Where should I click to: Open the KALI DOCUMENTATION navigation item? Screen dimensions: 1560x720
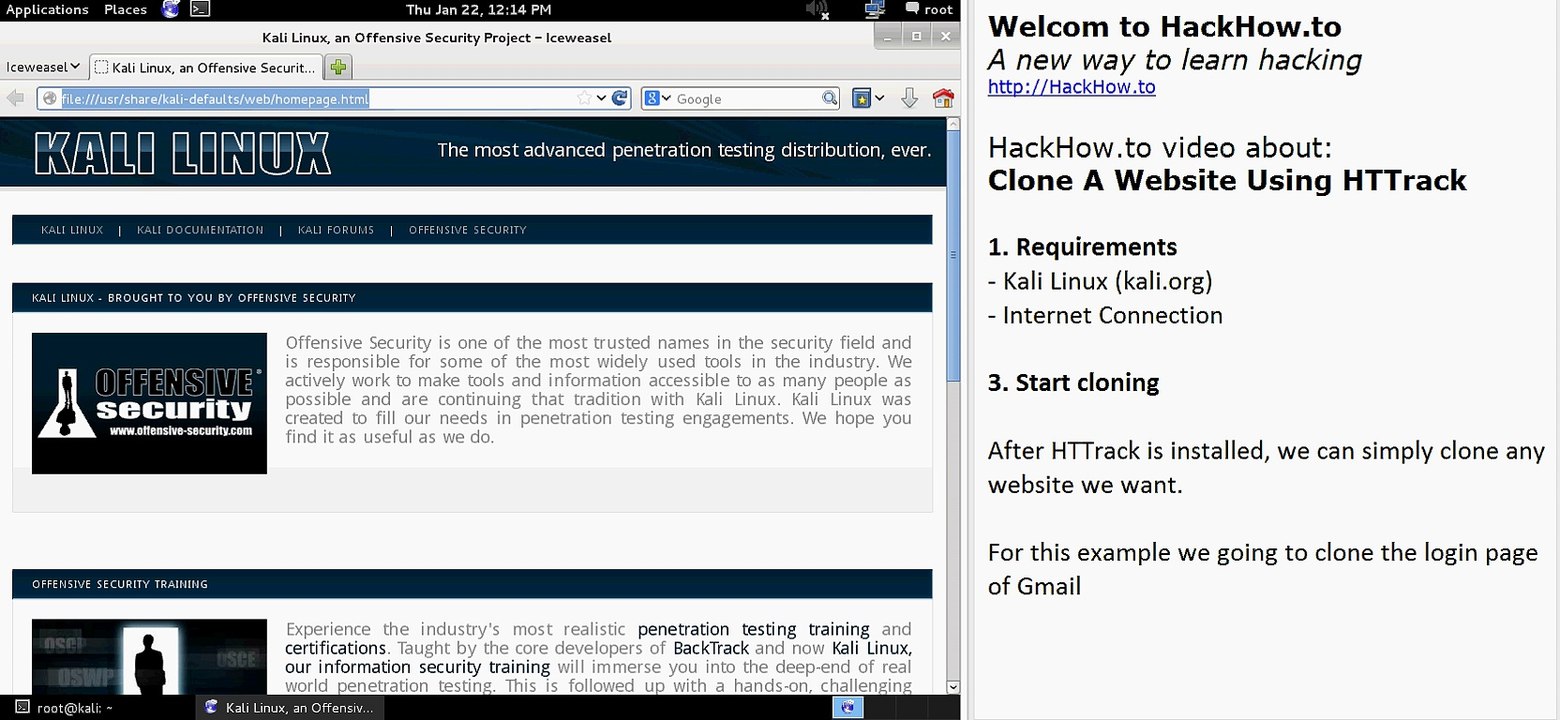point(200,230)
